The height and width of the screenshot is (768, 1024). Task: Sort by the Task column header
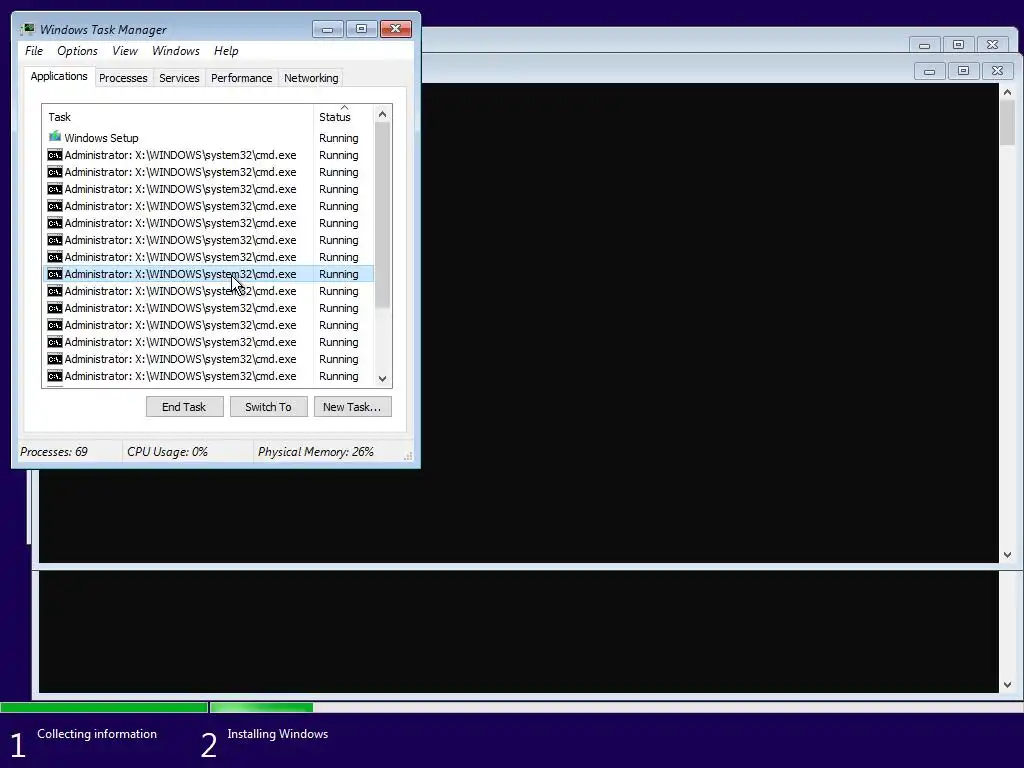[178, 116]
